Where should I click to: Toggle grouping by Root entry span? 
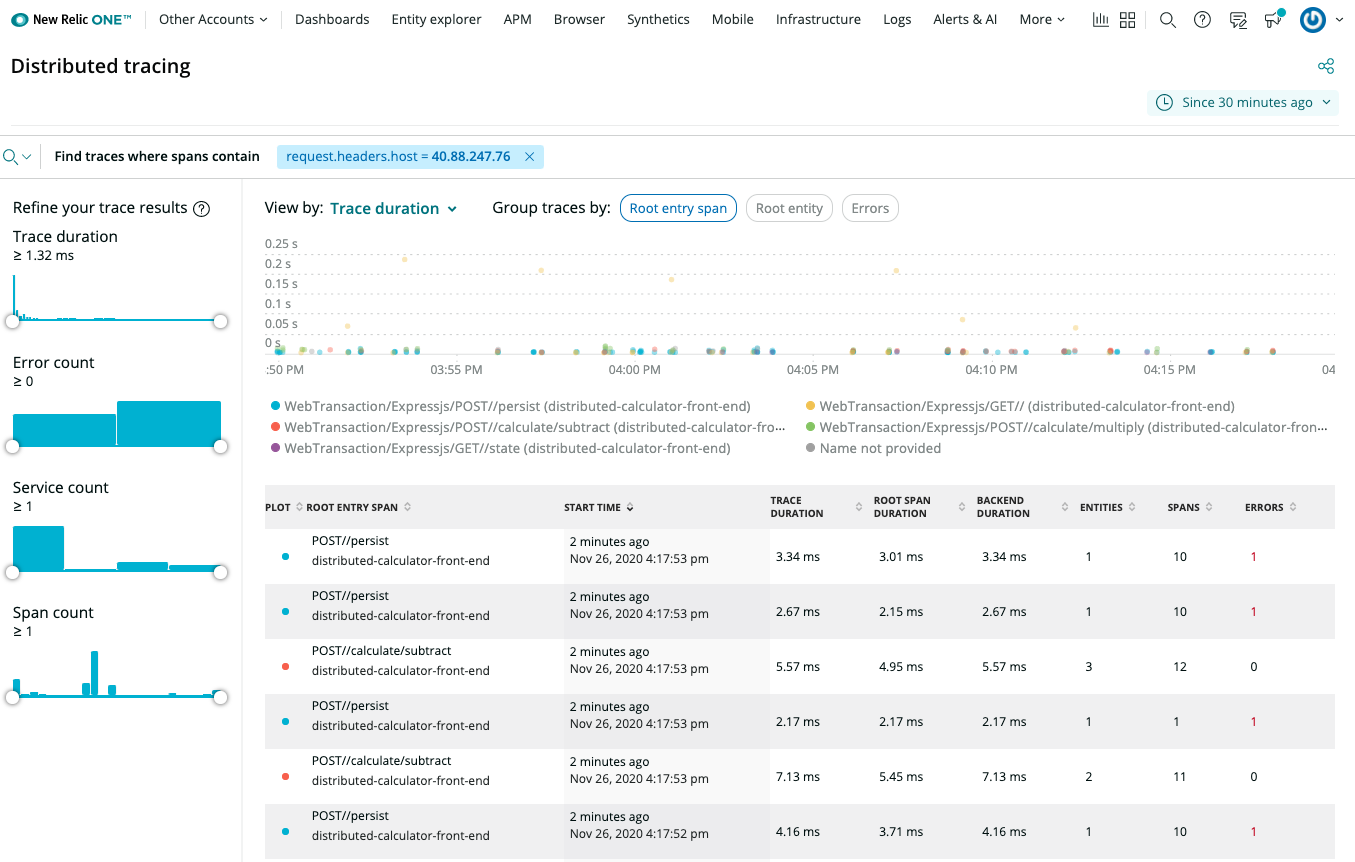678,208
